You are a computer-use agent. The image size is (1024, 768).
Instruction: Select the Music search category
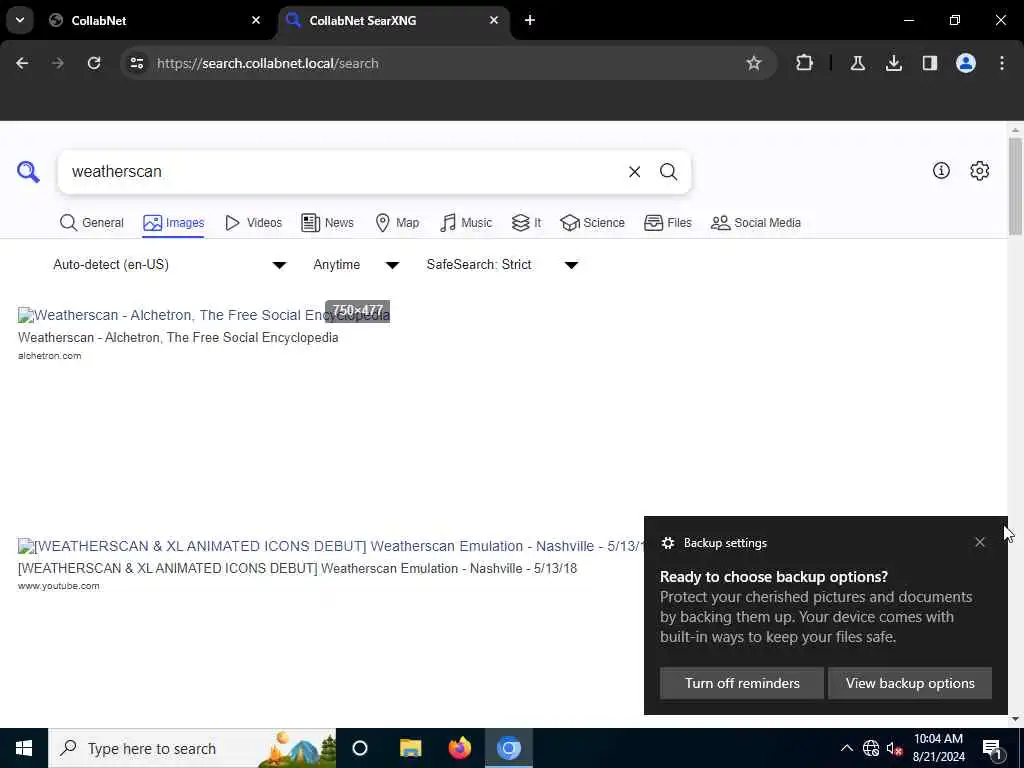(466, 223)
